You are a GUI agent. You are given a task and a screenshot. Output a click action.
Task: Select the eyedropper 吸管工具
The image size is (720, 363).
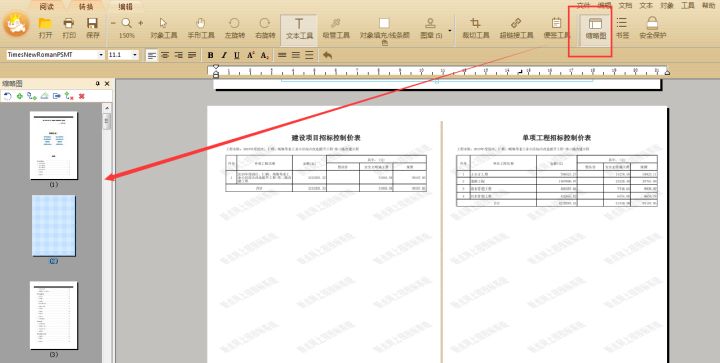pyautogui.click(x=336, y=28)
